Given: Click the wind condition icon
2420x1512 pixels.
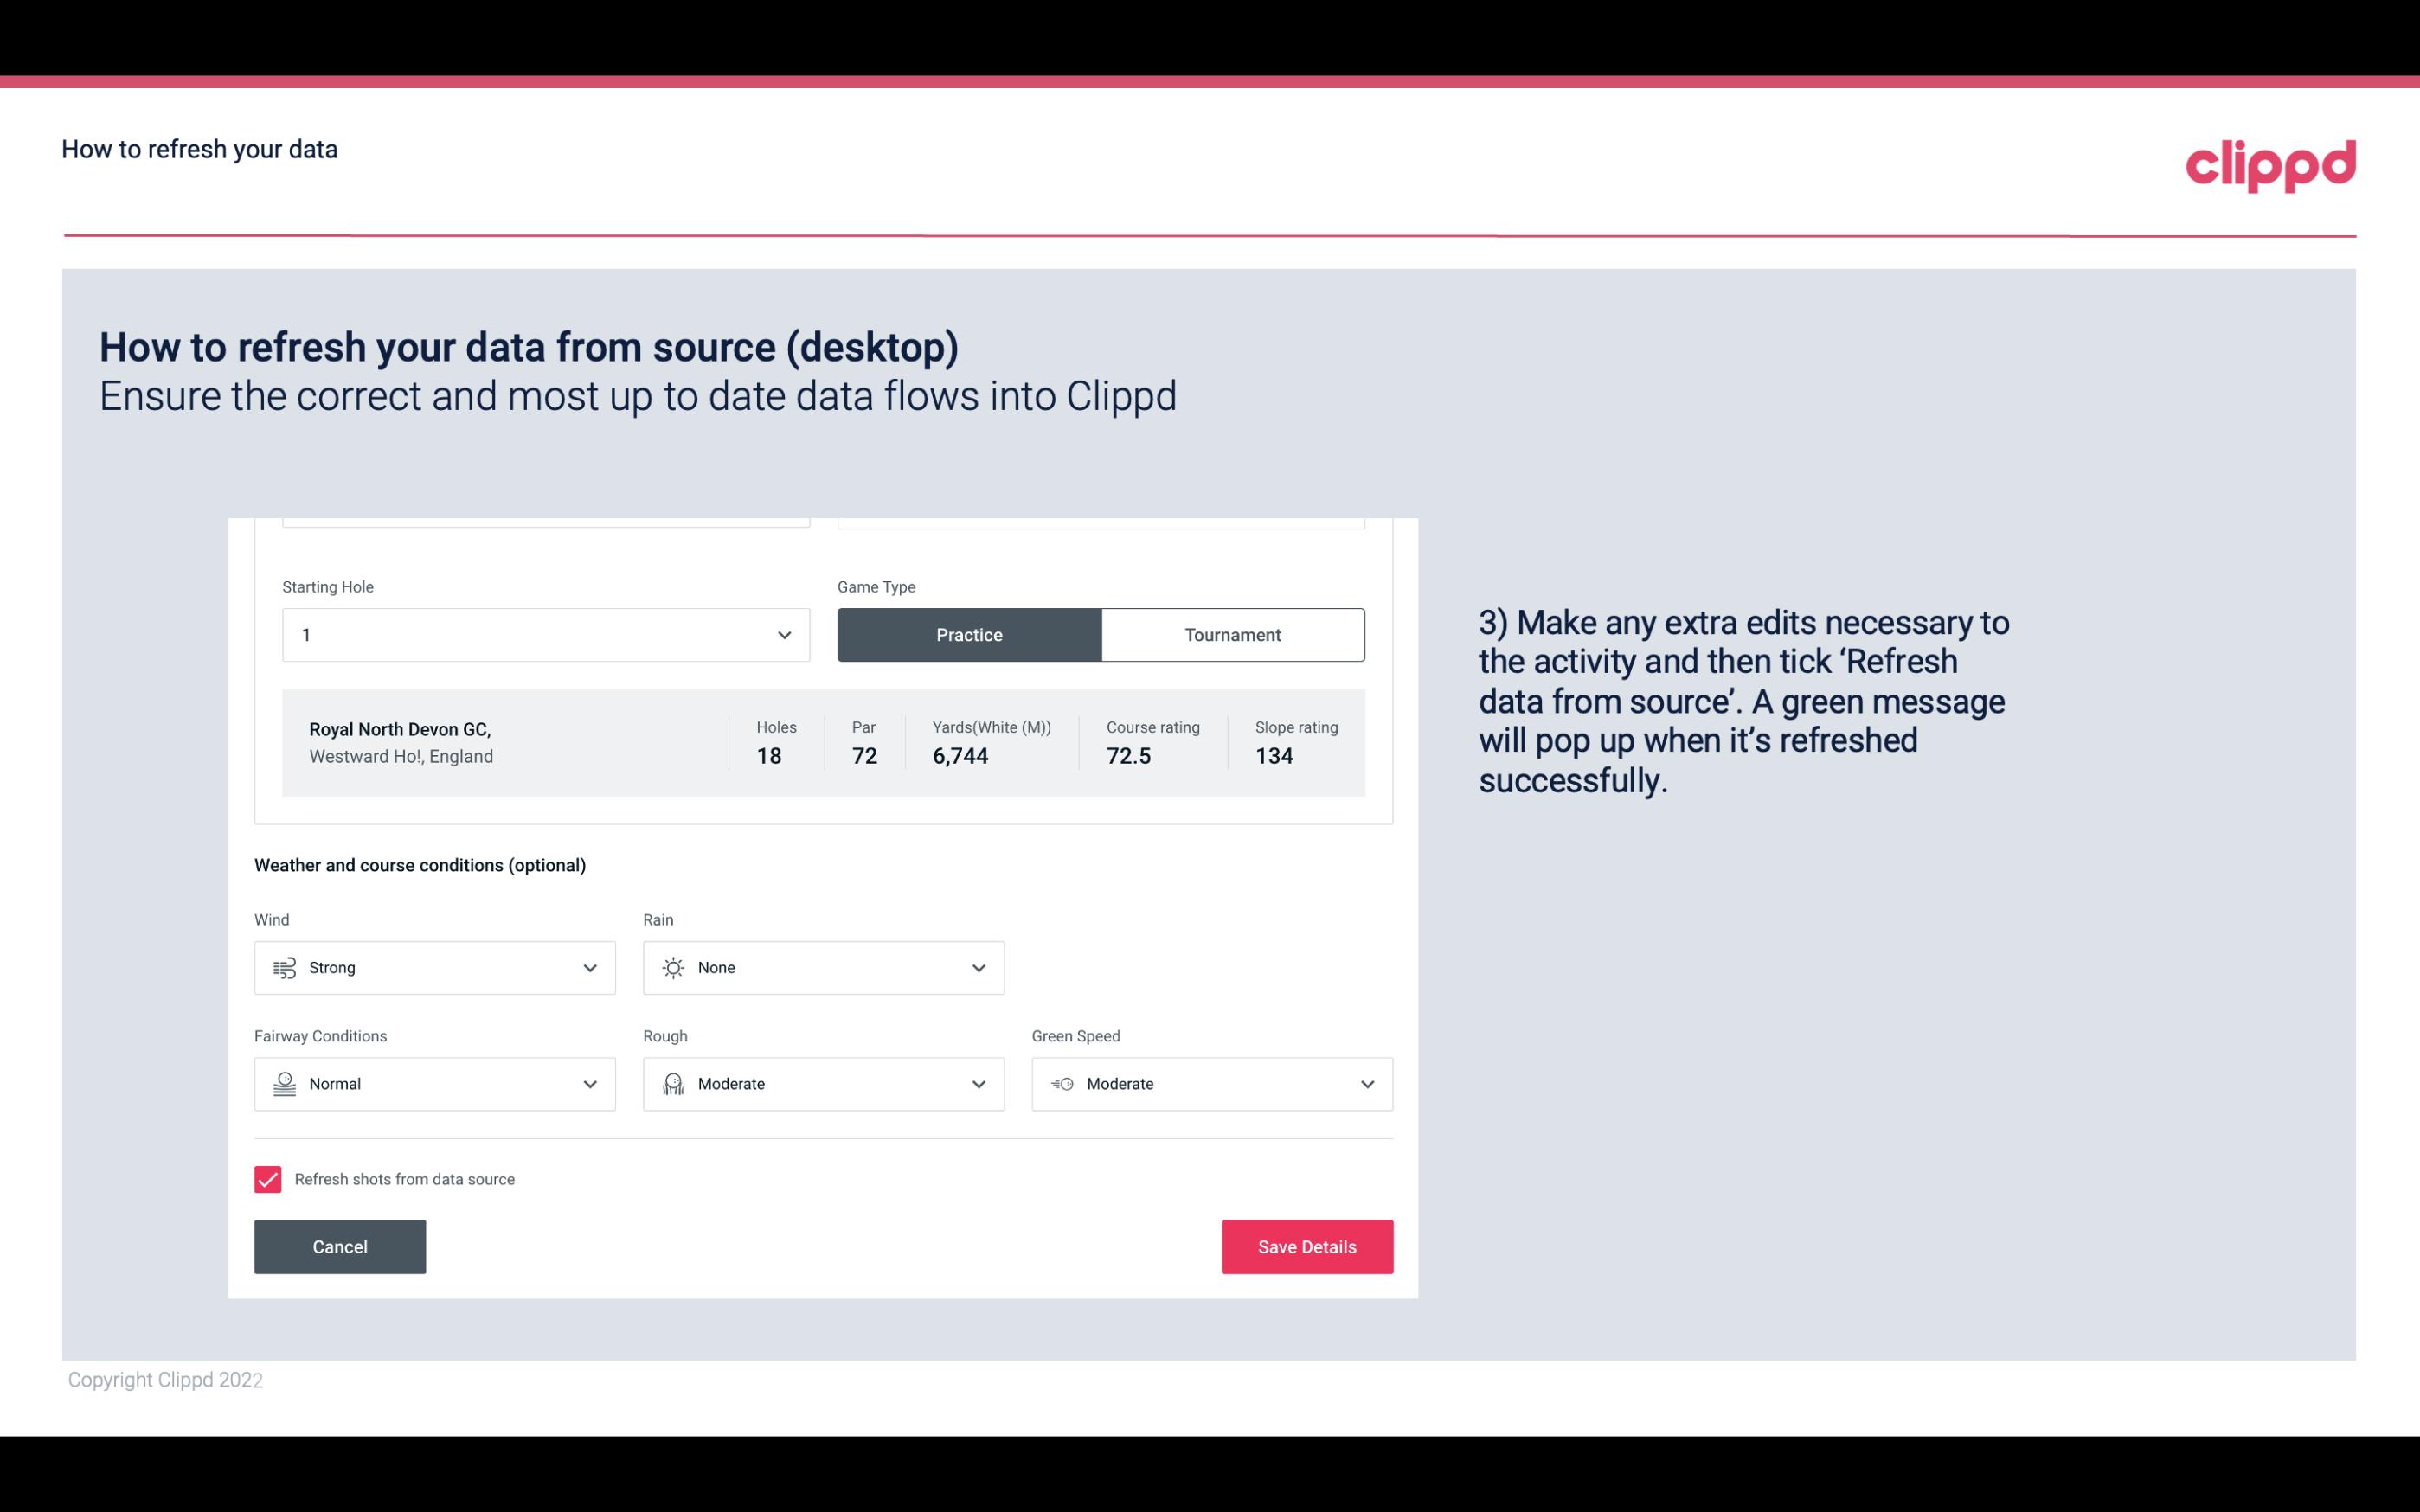Looking at the screenshot, I should 286,967.
